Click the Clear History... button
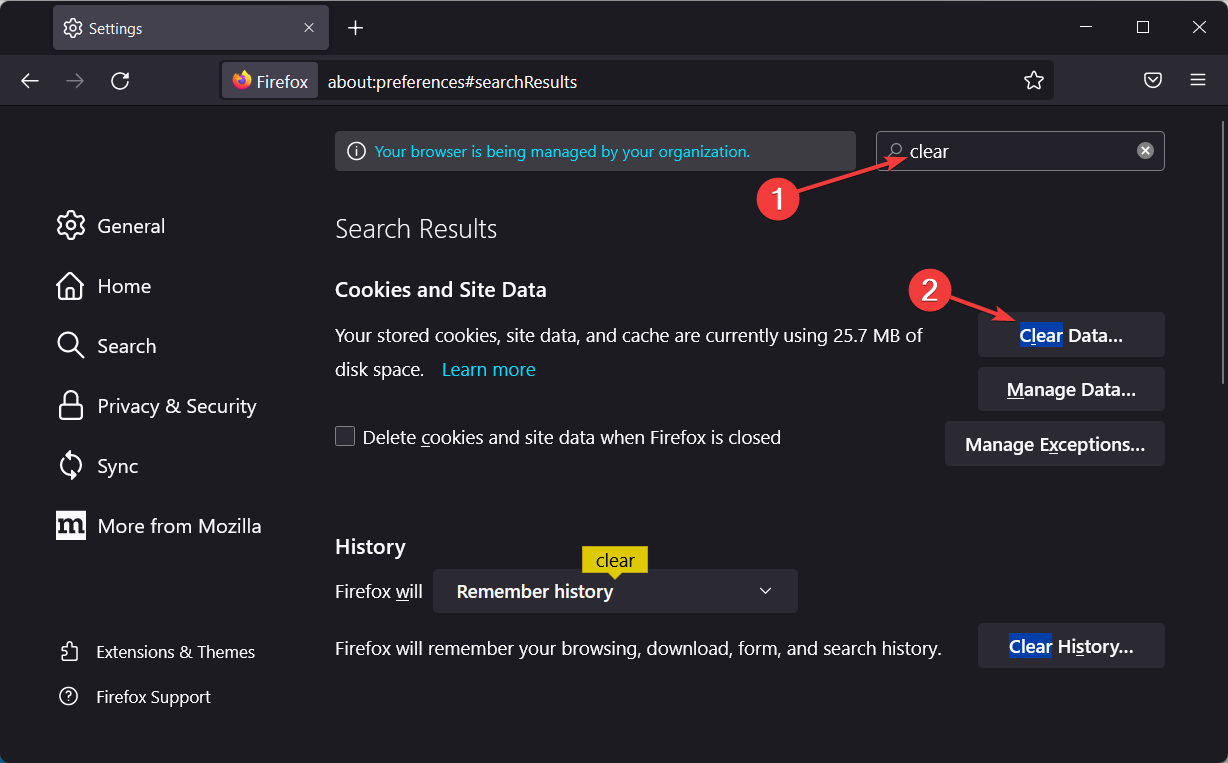 (1071, 646)
